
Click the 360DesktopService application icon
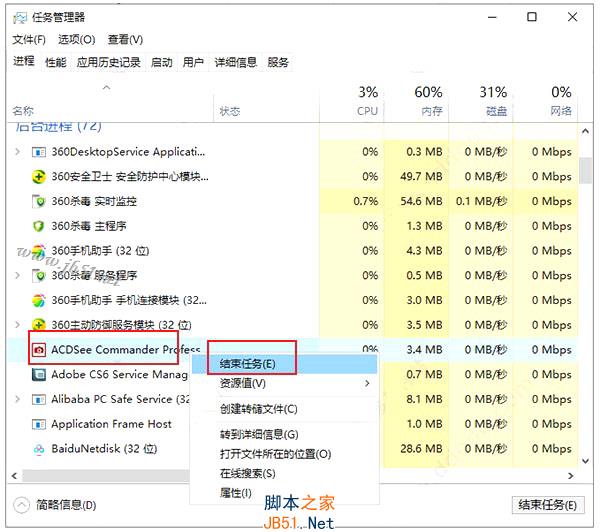coord(39,152)
